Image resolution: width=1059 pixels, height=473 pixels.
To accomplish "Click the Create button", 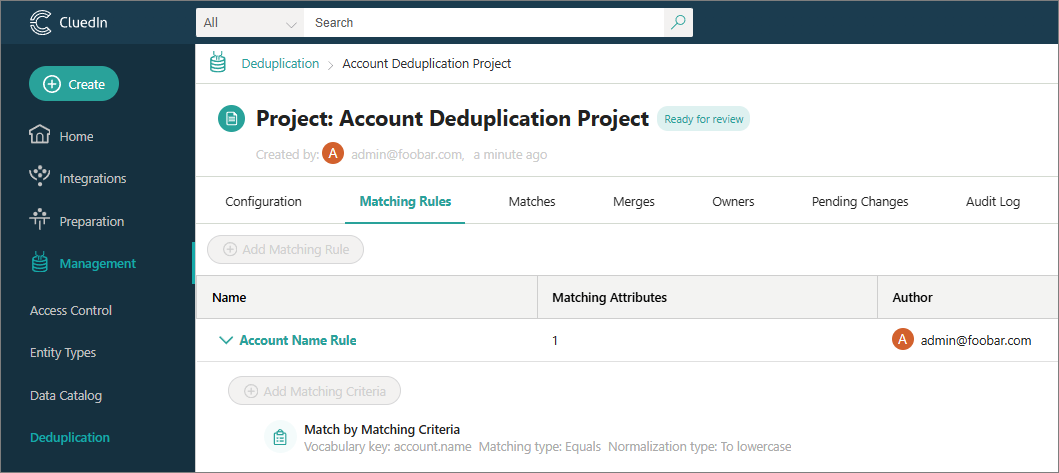I will [x=74, y=84].
